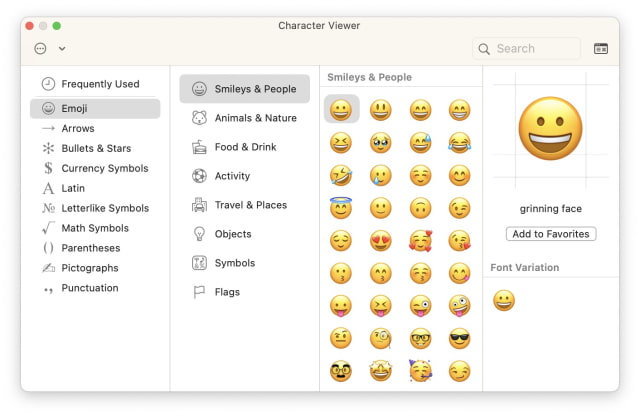The height and width of the screenshot is (416, 640).
Task: Show Math Symbols character list
Action: click(95, 228)
